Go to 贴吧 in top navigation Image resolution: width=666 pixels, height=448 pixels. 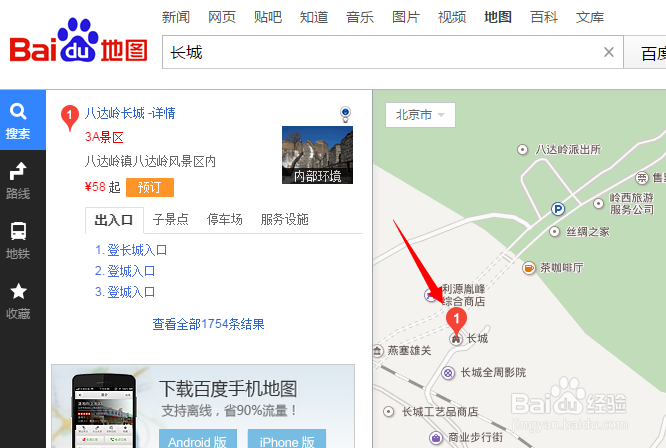tap(268, 17)
